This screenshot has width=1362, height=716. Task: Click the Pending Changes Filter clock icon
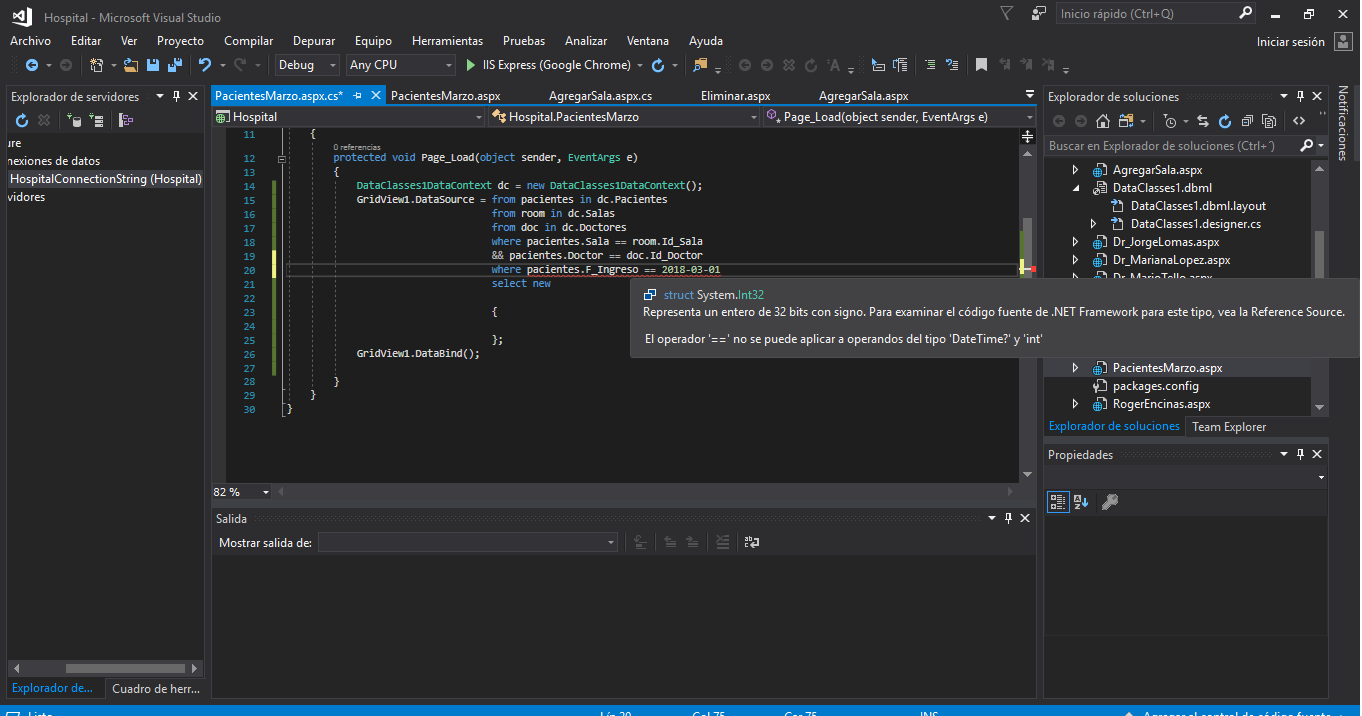[1170, 121]
